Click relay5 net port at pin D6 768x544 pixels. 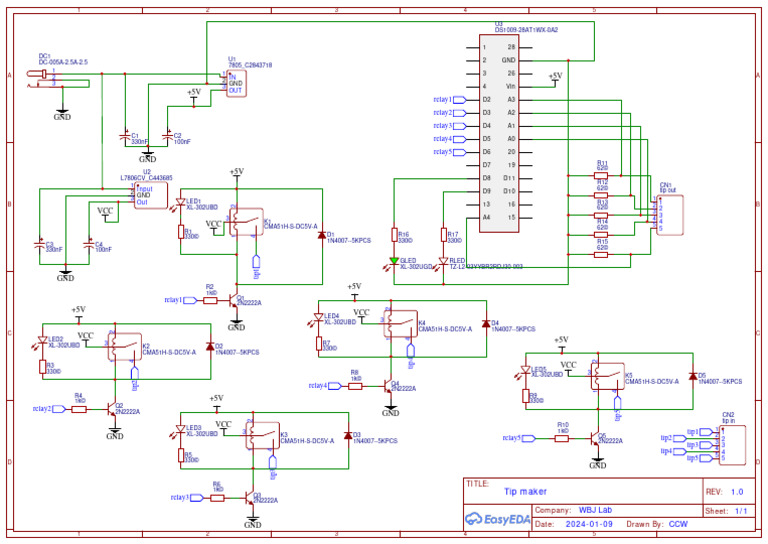pyautogui.click(x=450, y=152)
